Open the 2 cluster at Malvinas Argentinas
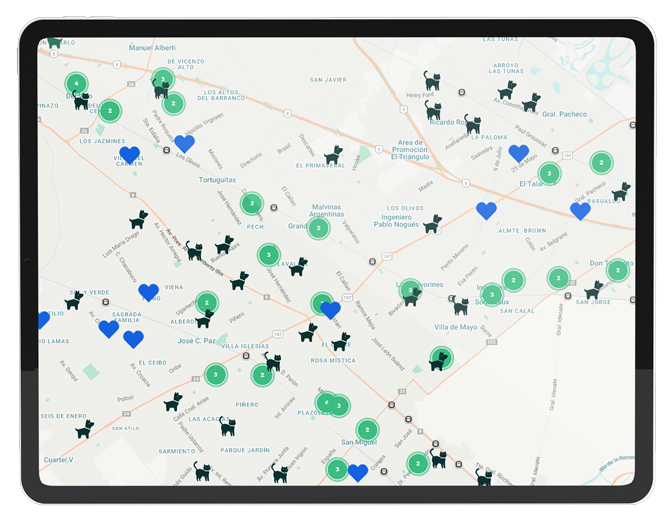Image resolution: width=670 pixels, height=516 pixels. [x=318, y=228]
